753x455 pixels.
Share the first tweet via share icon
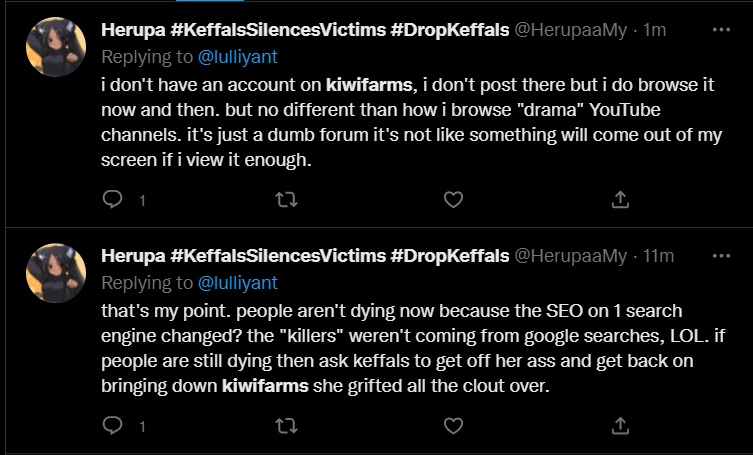[x=620, y=200]
